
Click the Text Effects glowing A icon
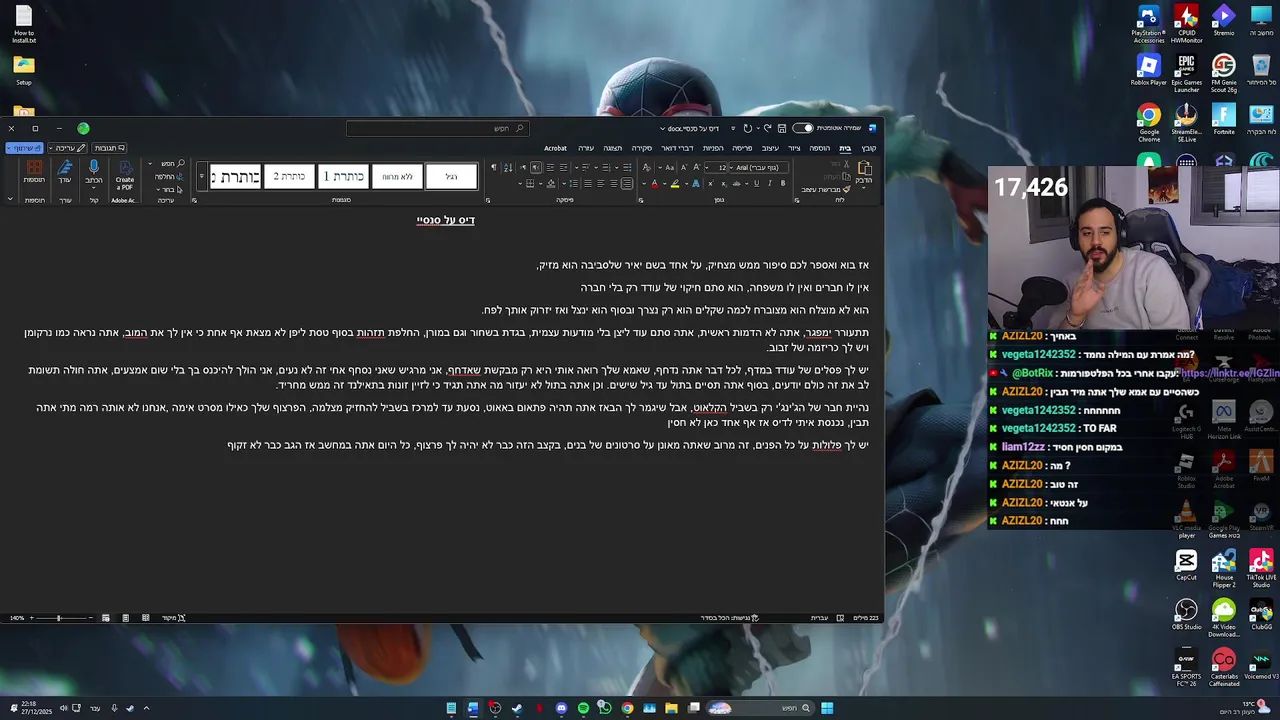click(x=696, y=184)
